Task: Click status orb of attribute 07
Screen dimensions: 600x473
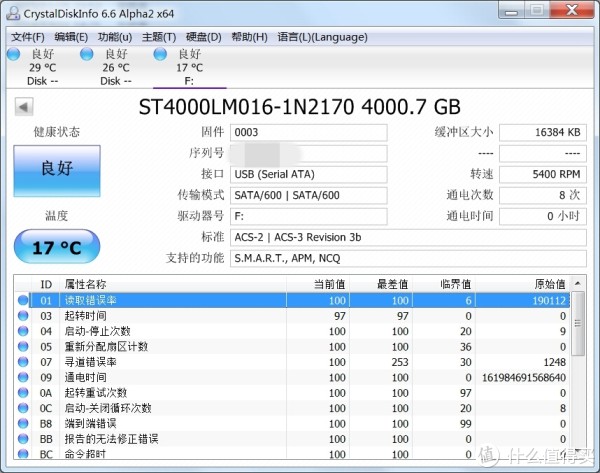Action: click(x=23, y=362)
